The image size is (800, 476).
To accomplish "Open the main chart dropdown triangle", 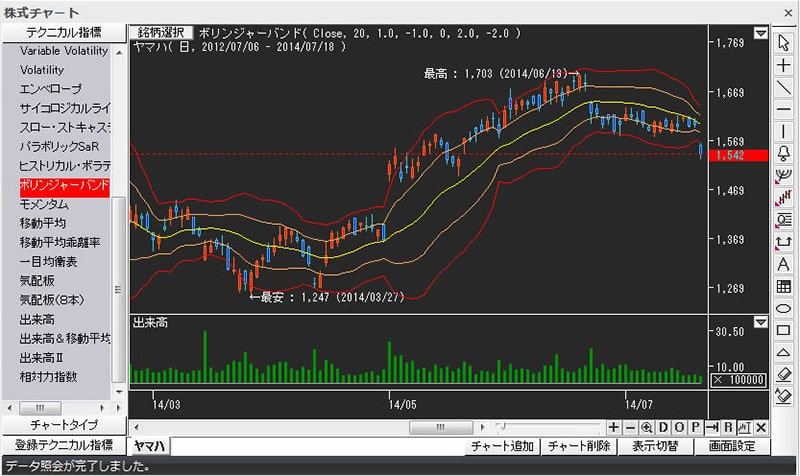I will (x=761, y=33).
